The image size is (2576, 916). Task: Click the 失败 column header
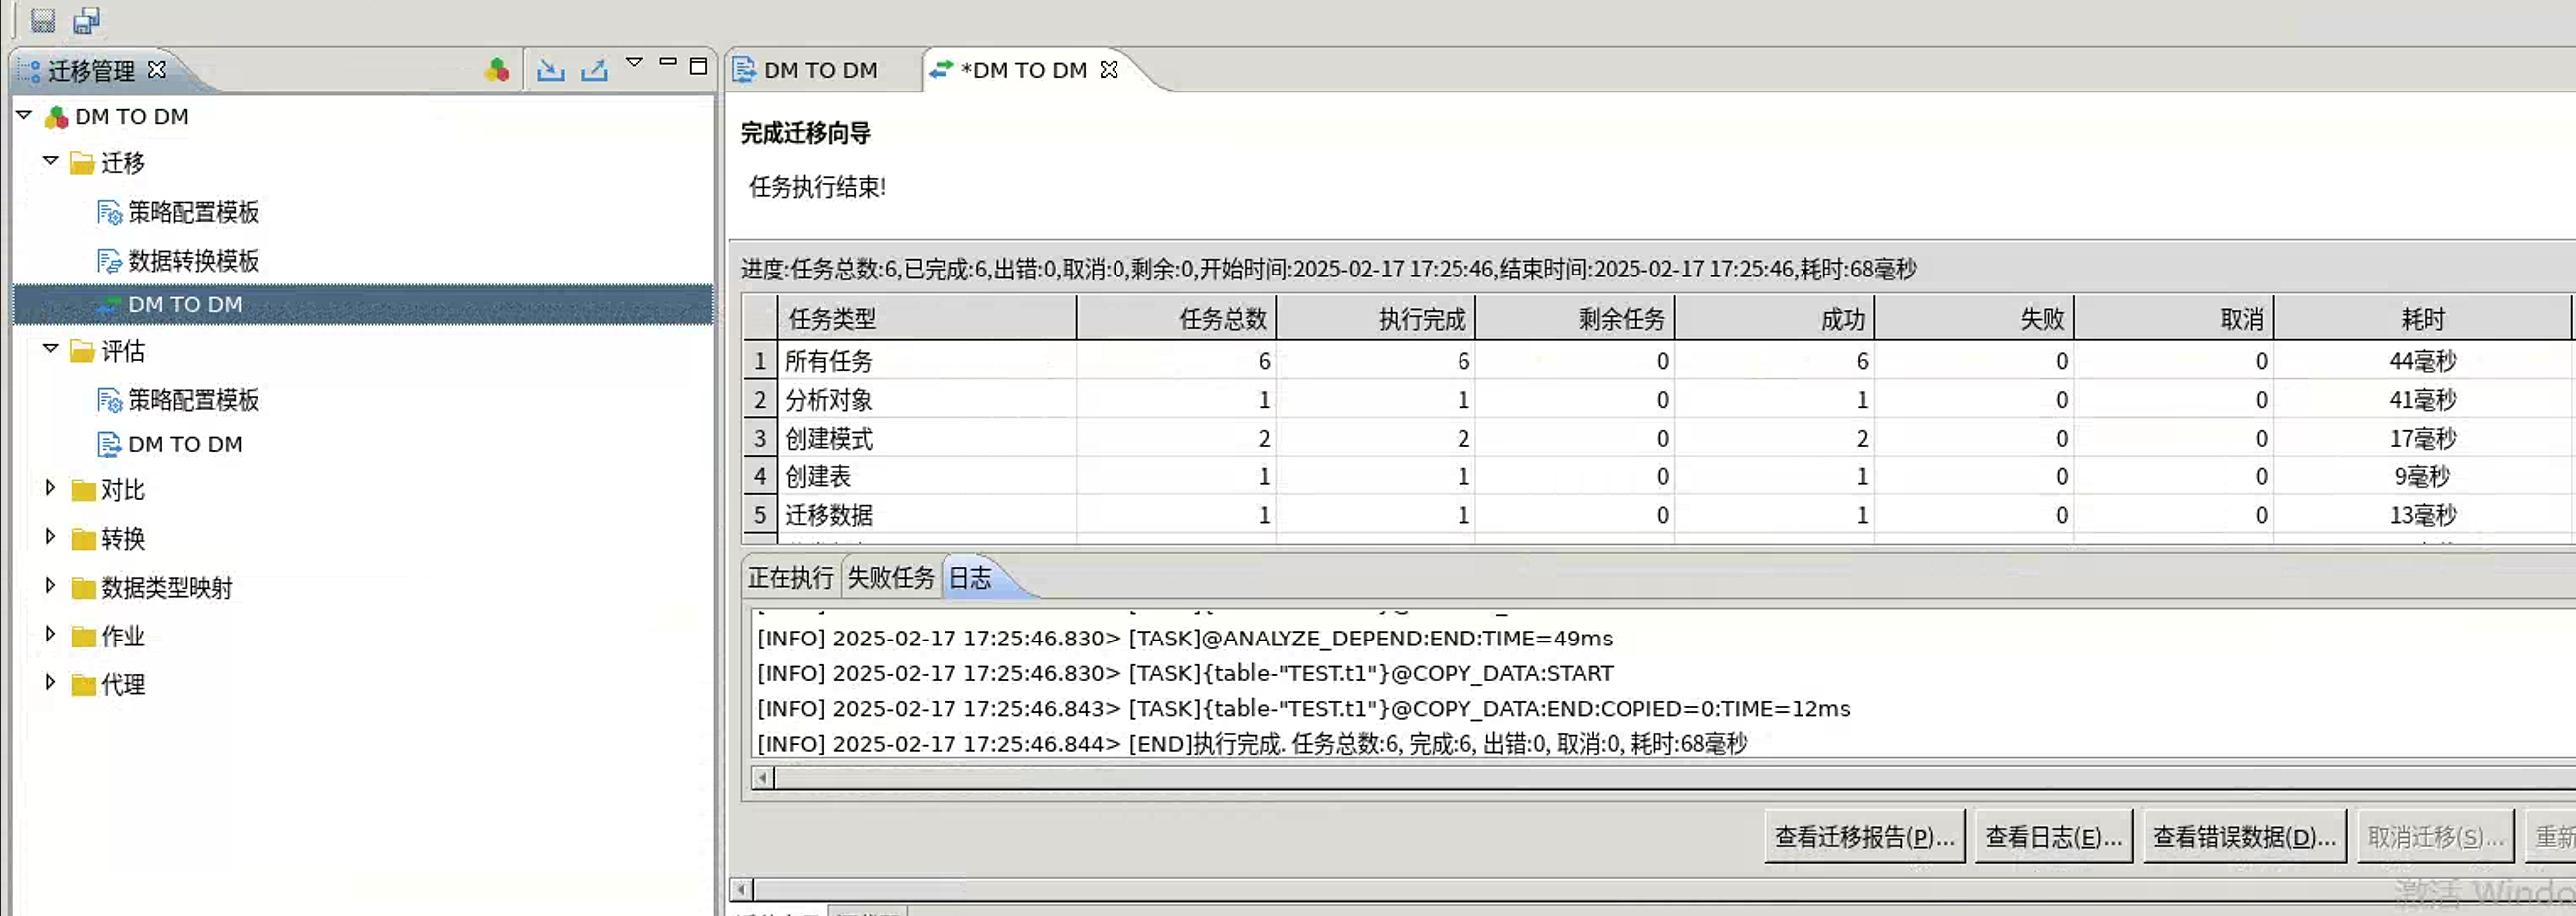pyautogui.click(x=1974, y=319)
